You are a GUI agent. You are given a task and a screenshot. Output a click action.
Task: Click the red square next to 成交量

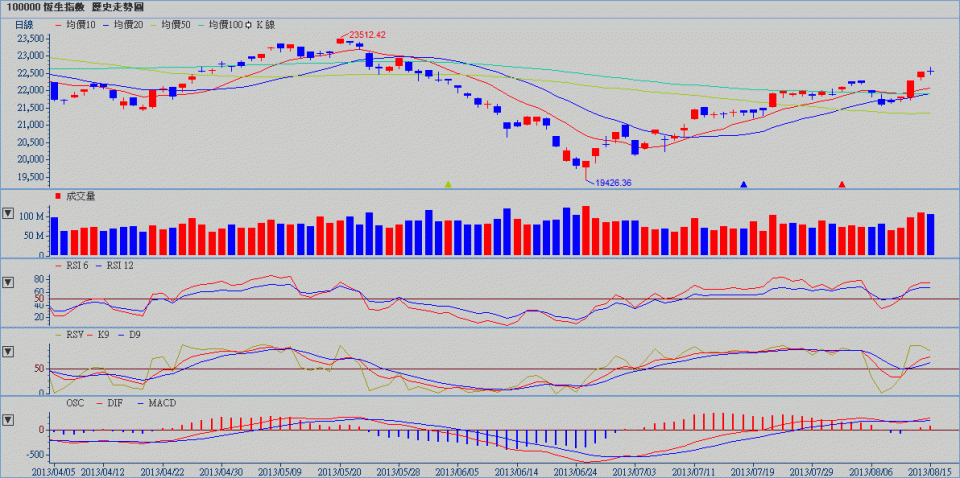[x=58, y=196]
